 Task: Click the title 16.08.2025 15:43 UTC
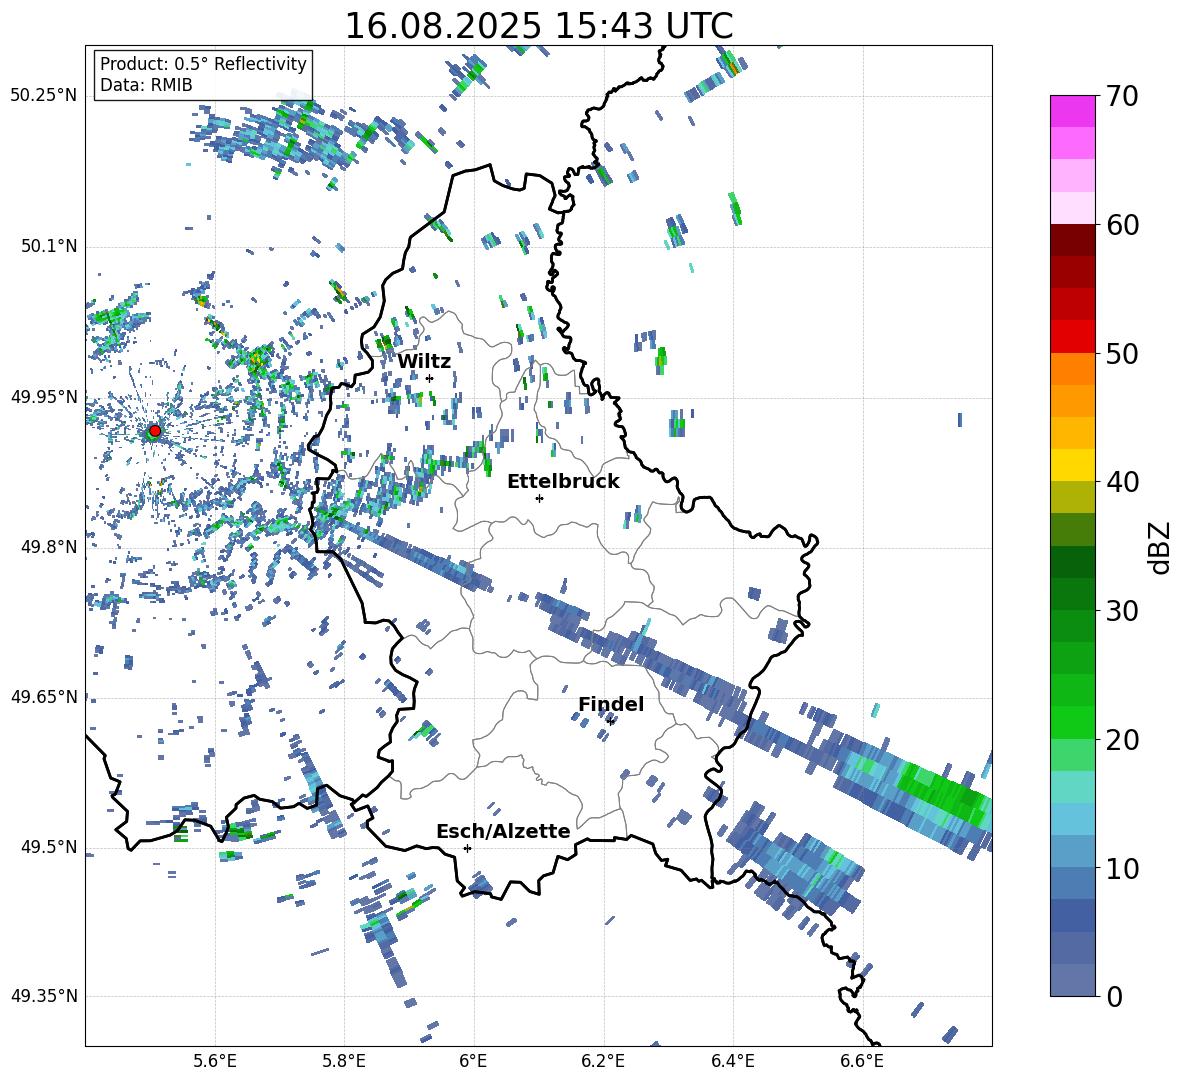pyautogui.click(x=538, y=26)
